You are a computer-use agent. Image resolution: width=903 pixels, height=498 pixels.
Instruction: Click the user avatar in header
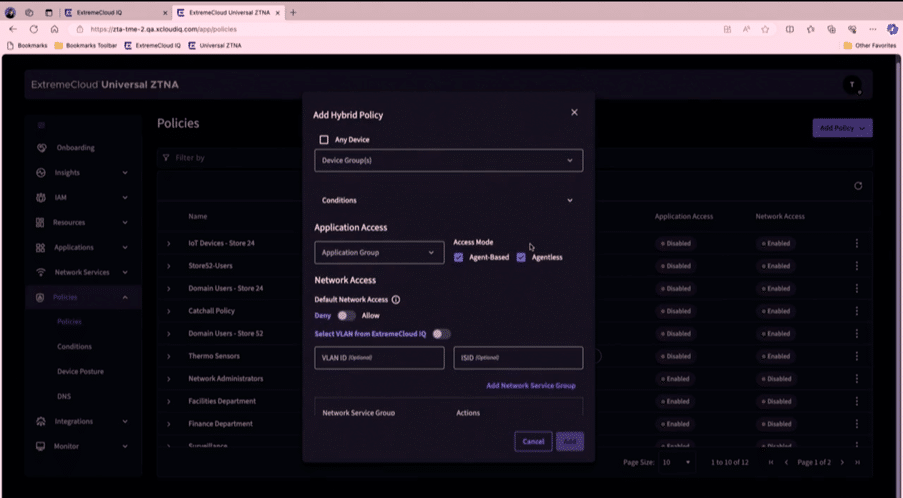(x=852, y=85)
